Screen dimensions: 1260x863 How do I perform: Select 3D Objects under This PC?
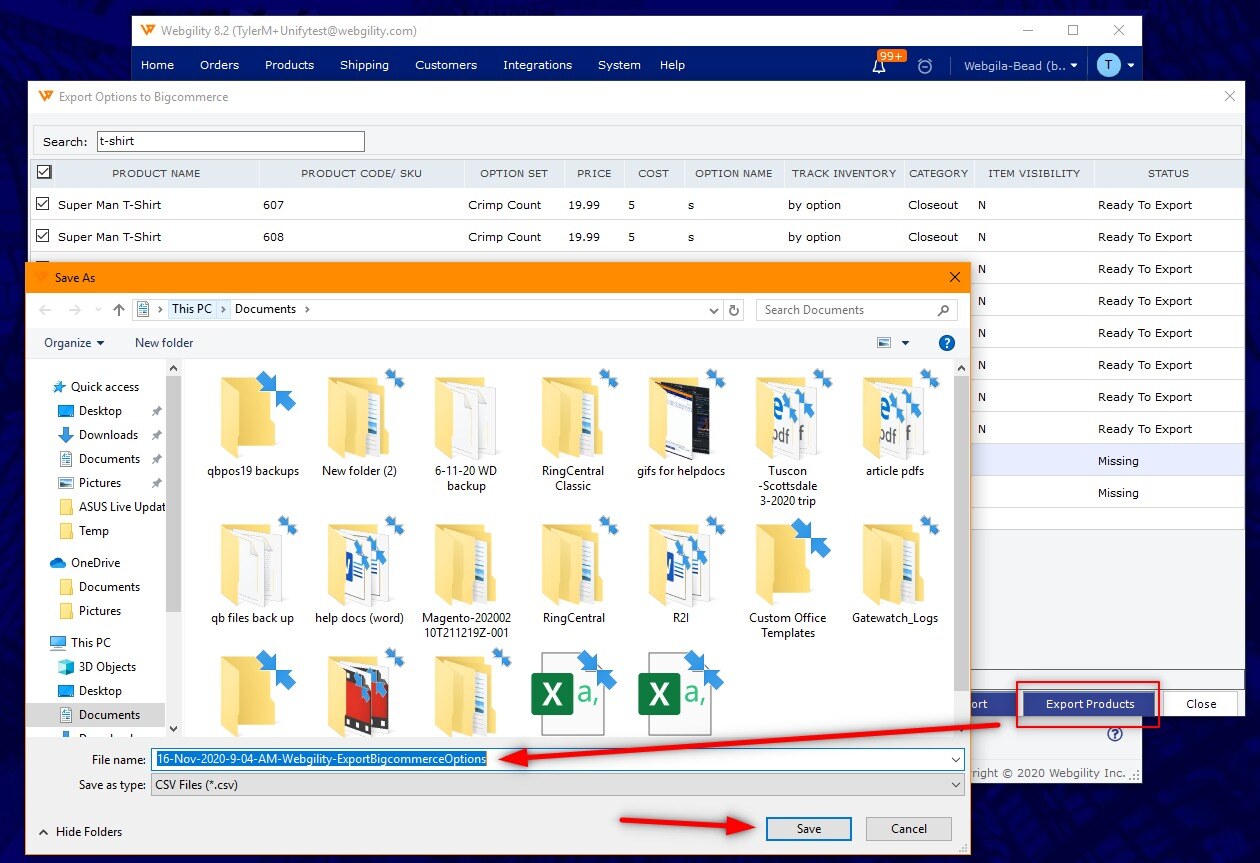pos(107,667)
